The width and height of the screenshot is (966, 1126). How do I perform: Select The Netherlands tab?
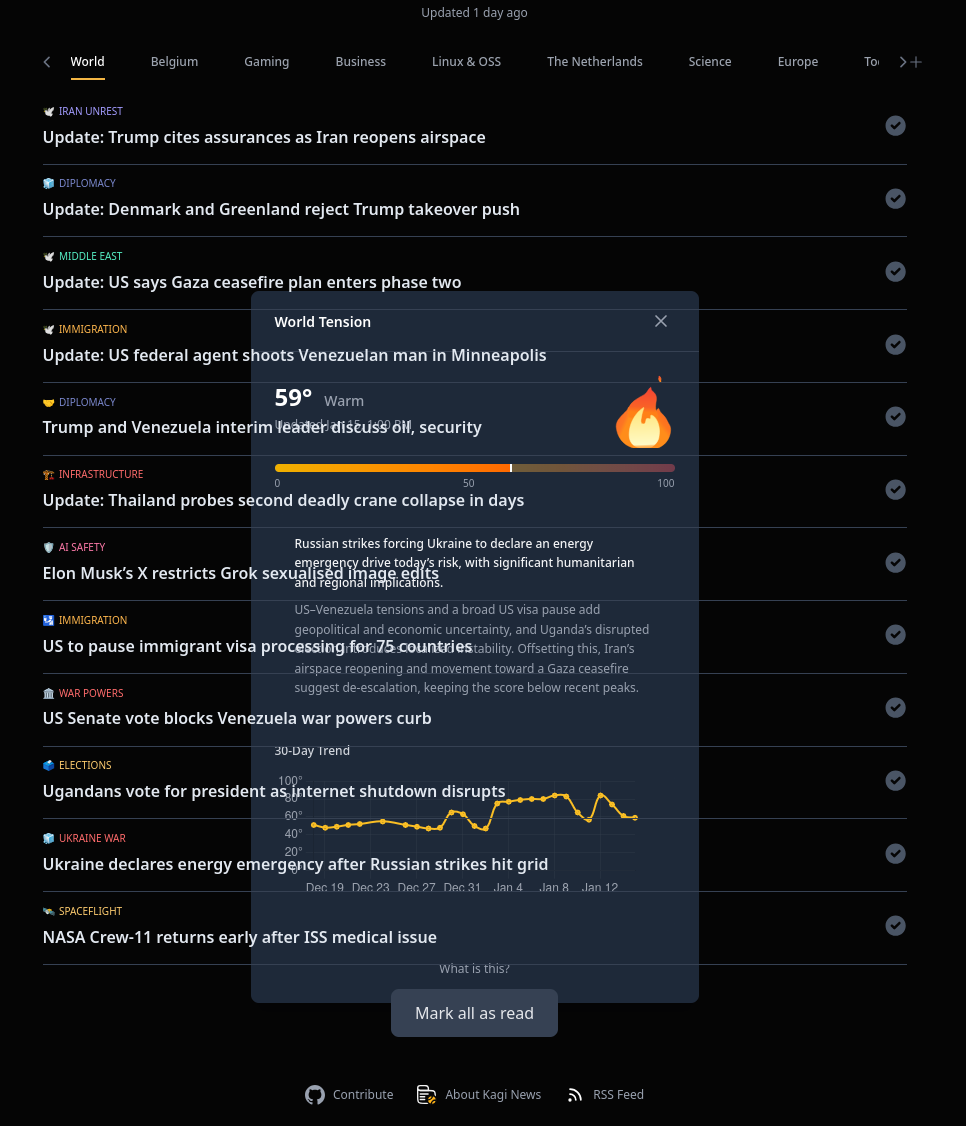[594, 62]
